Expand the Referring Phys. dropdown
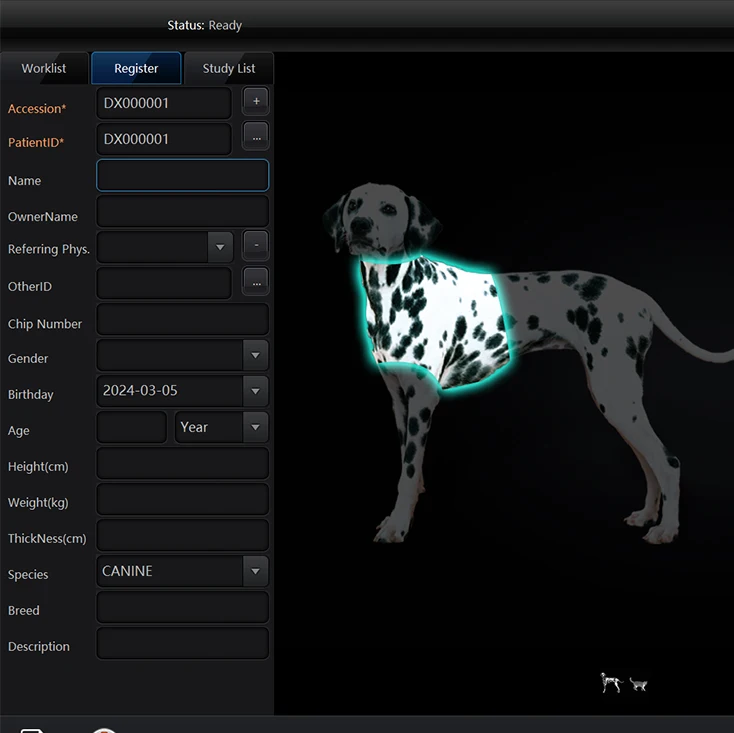Screen dimensions: 734x733 (x=220, y=247)
